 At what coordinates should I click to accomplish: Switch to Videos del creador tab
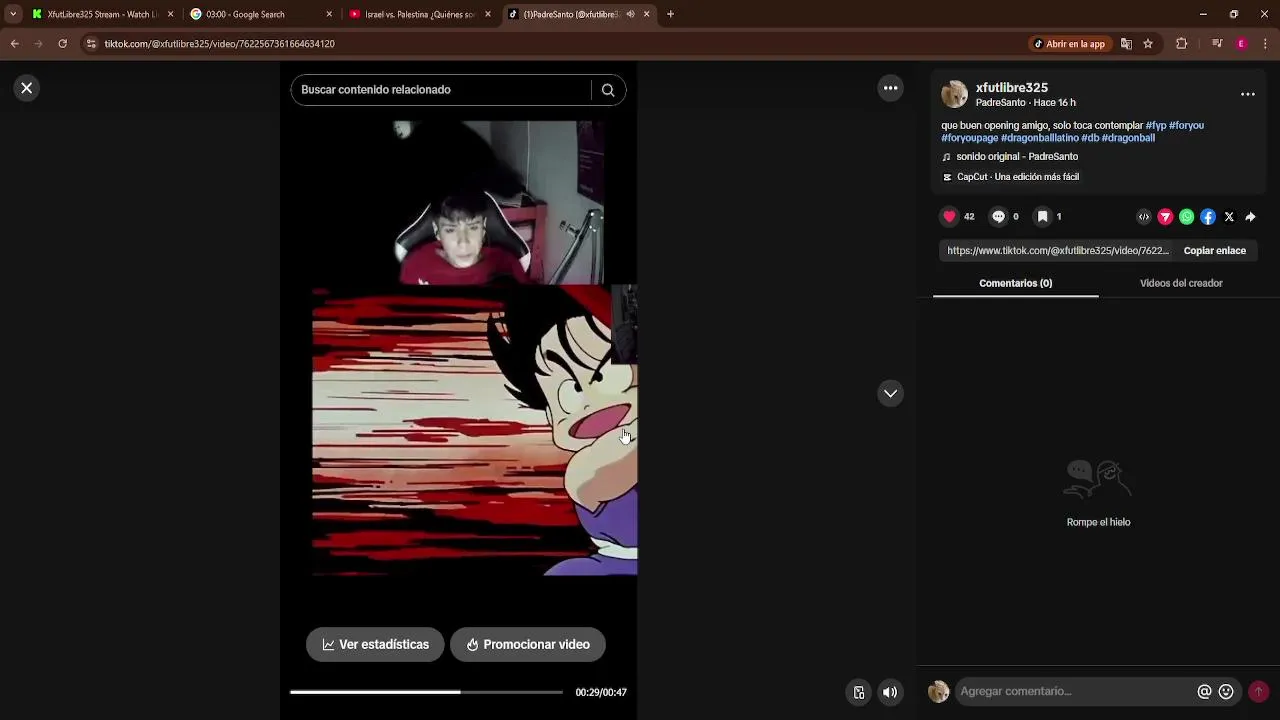pyautogui.click(x=1181, y=283)
